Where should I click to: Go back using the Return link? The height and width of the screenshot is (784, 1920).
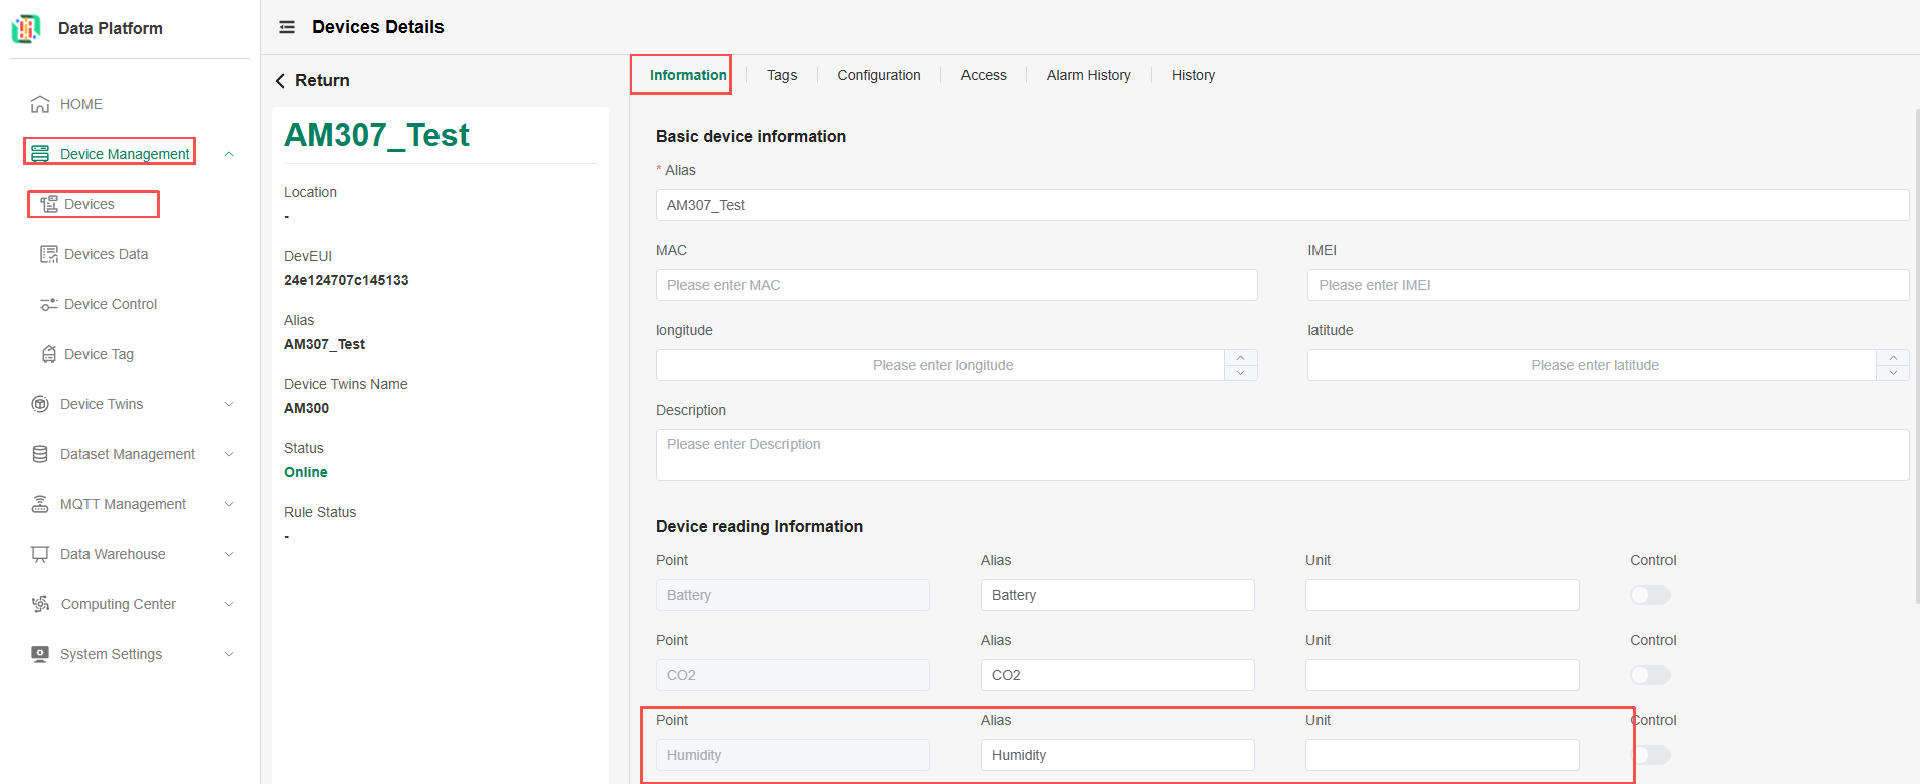coord(312,80)
